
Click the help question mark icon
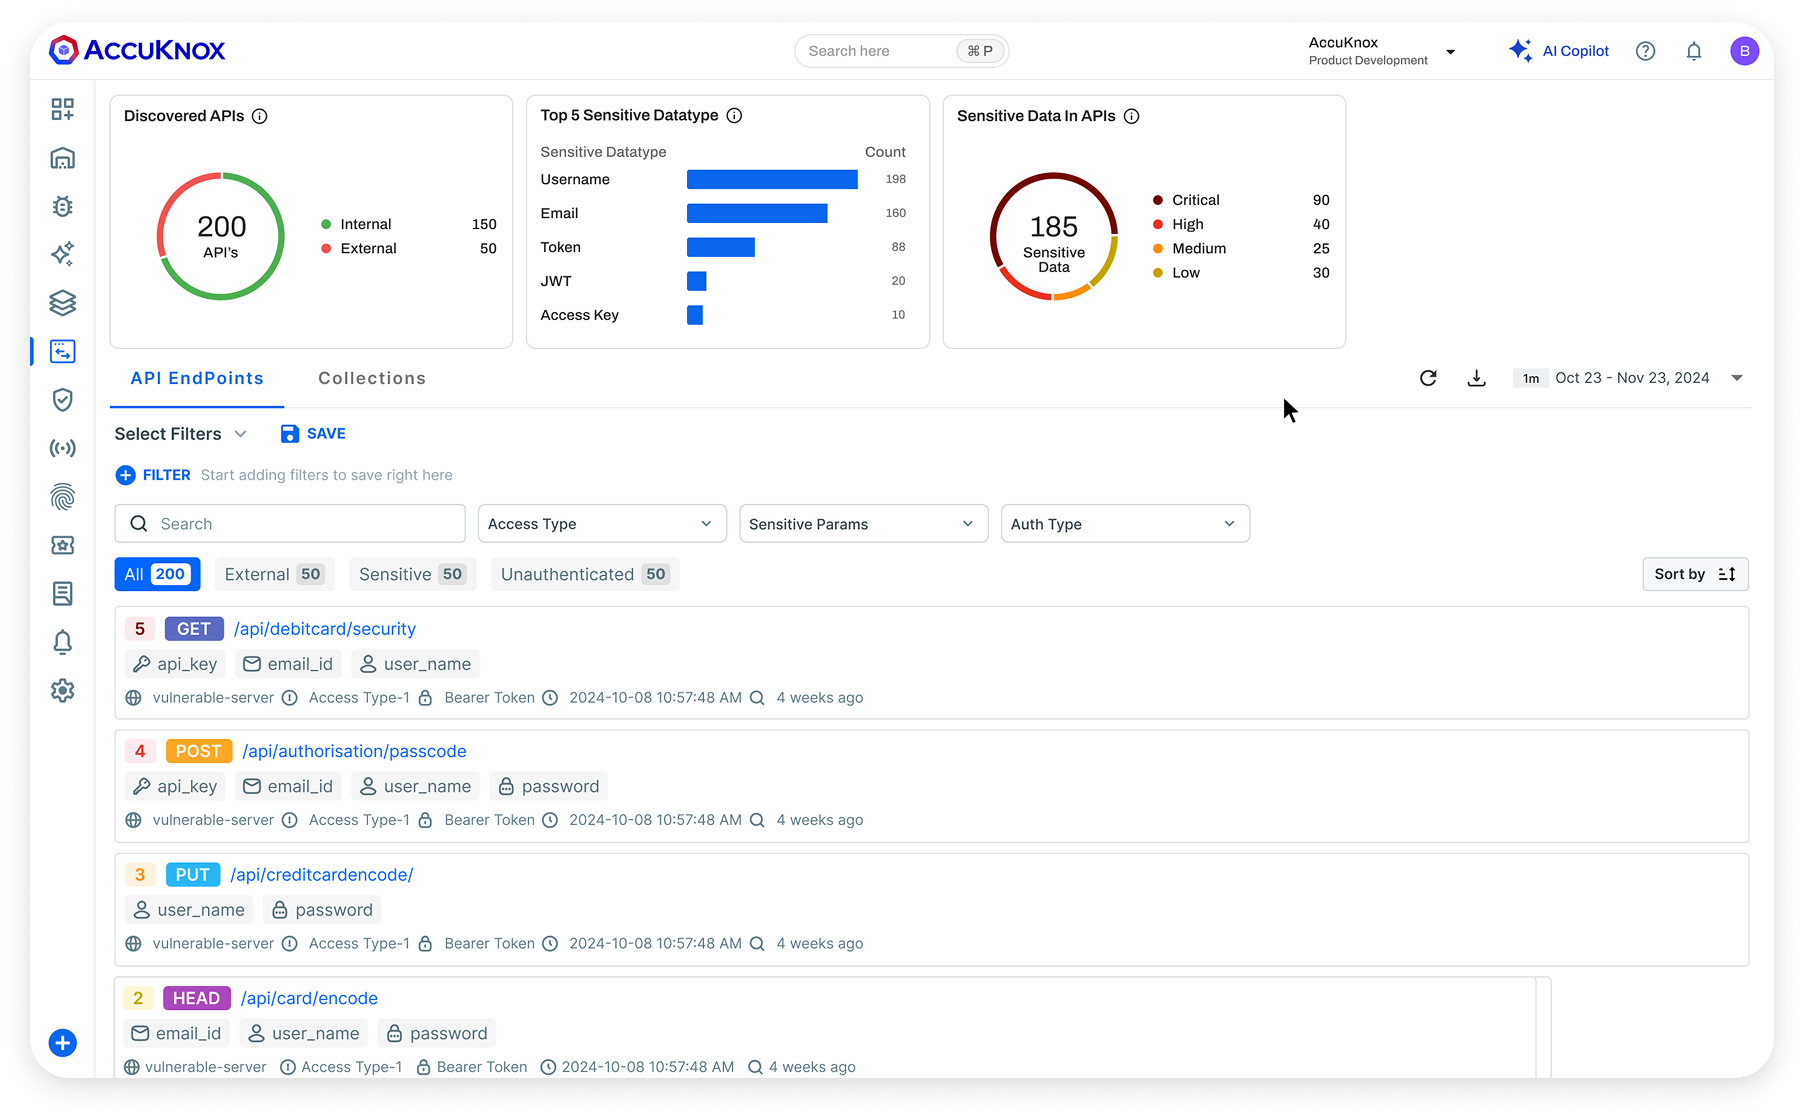(x=1645, y=51)
